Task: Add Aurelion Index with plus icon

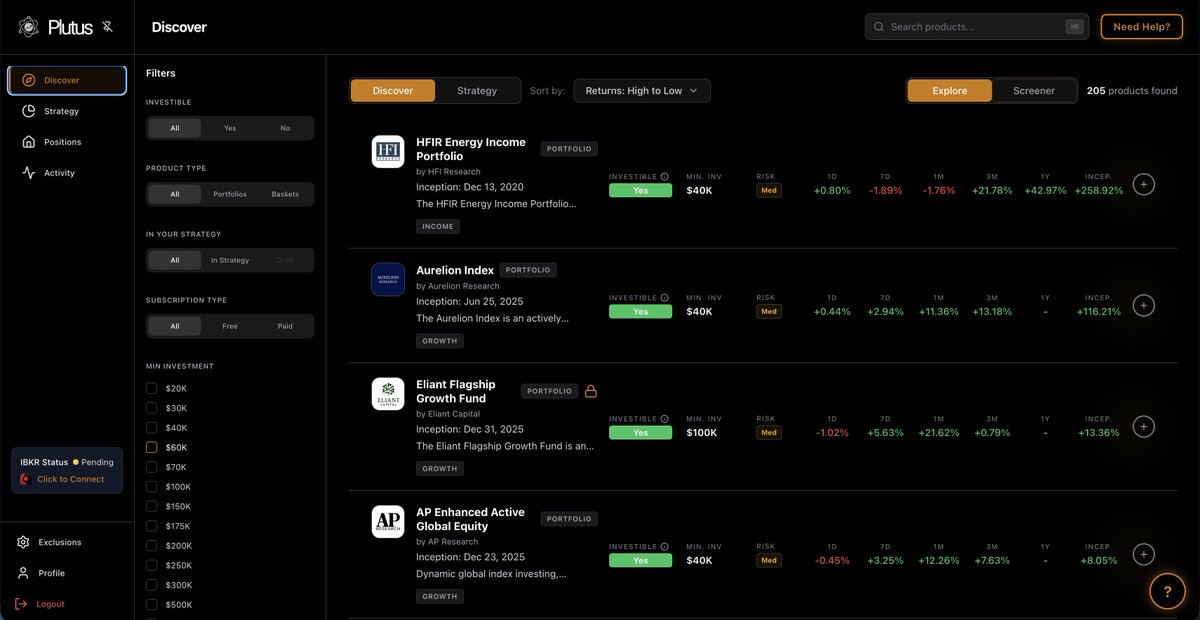Action: point(1144,305)
